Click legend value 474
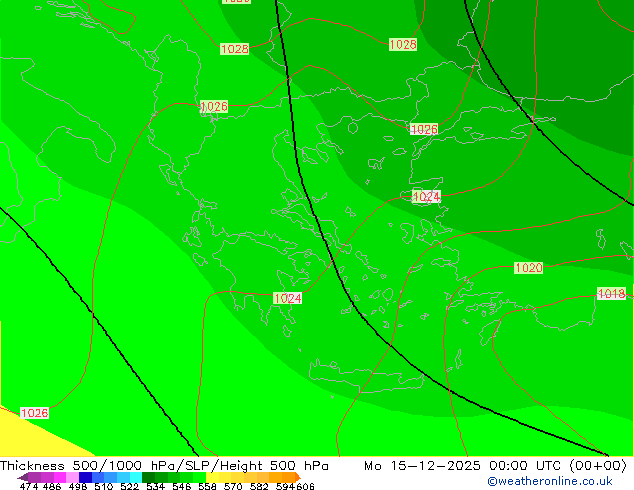 click(29, 486)
